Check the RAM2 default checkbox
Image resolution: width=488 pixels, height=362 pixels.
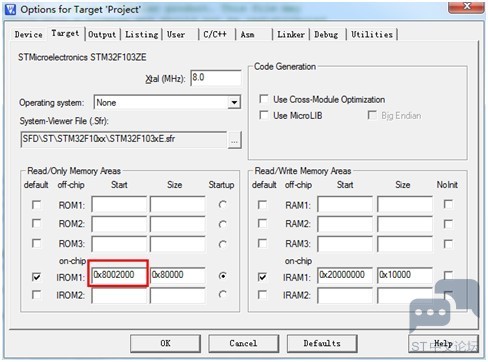coord(262,223)
